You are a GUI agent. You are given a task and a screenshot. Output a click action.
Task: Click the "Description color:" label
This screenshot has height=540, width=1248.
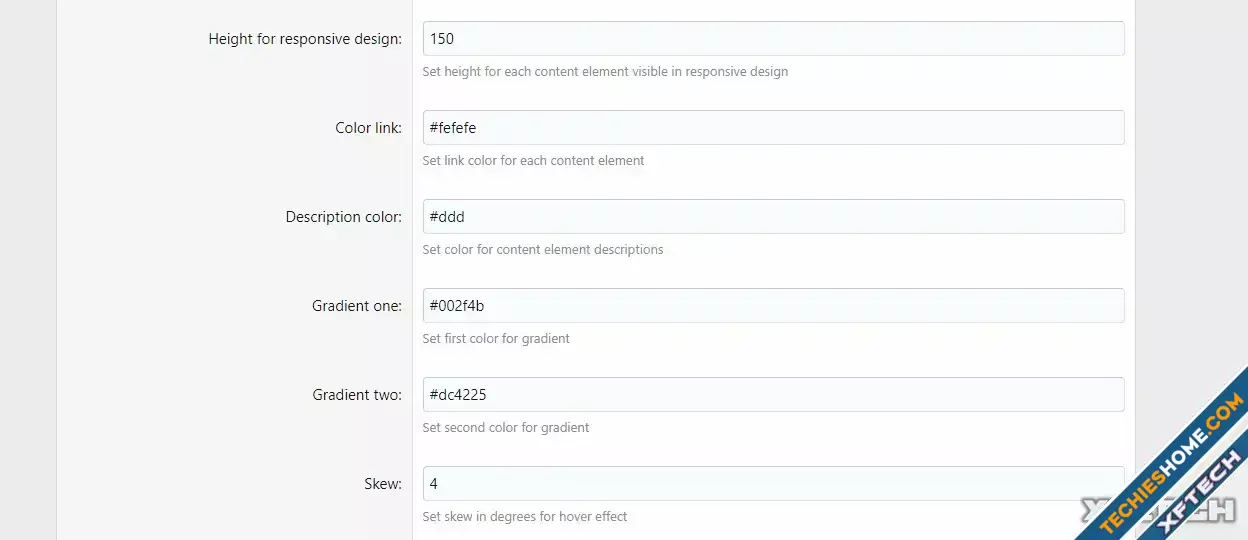point(344,217)
